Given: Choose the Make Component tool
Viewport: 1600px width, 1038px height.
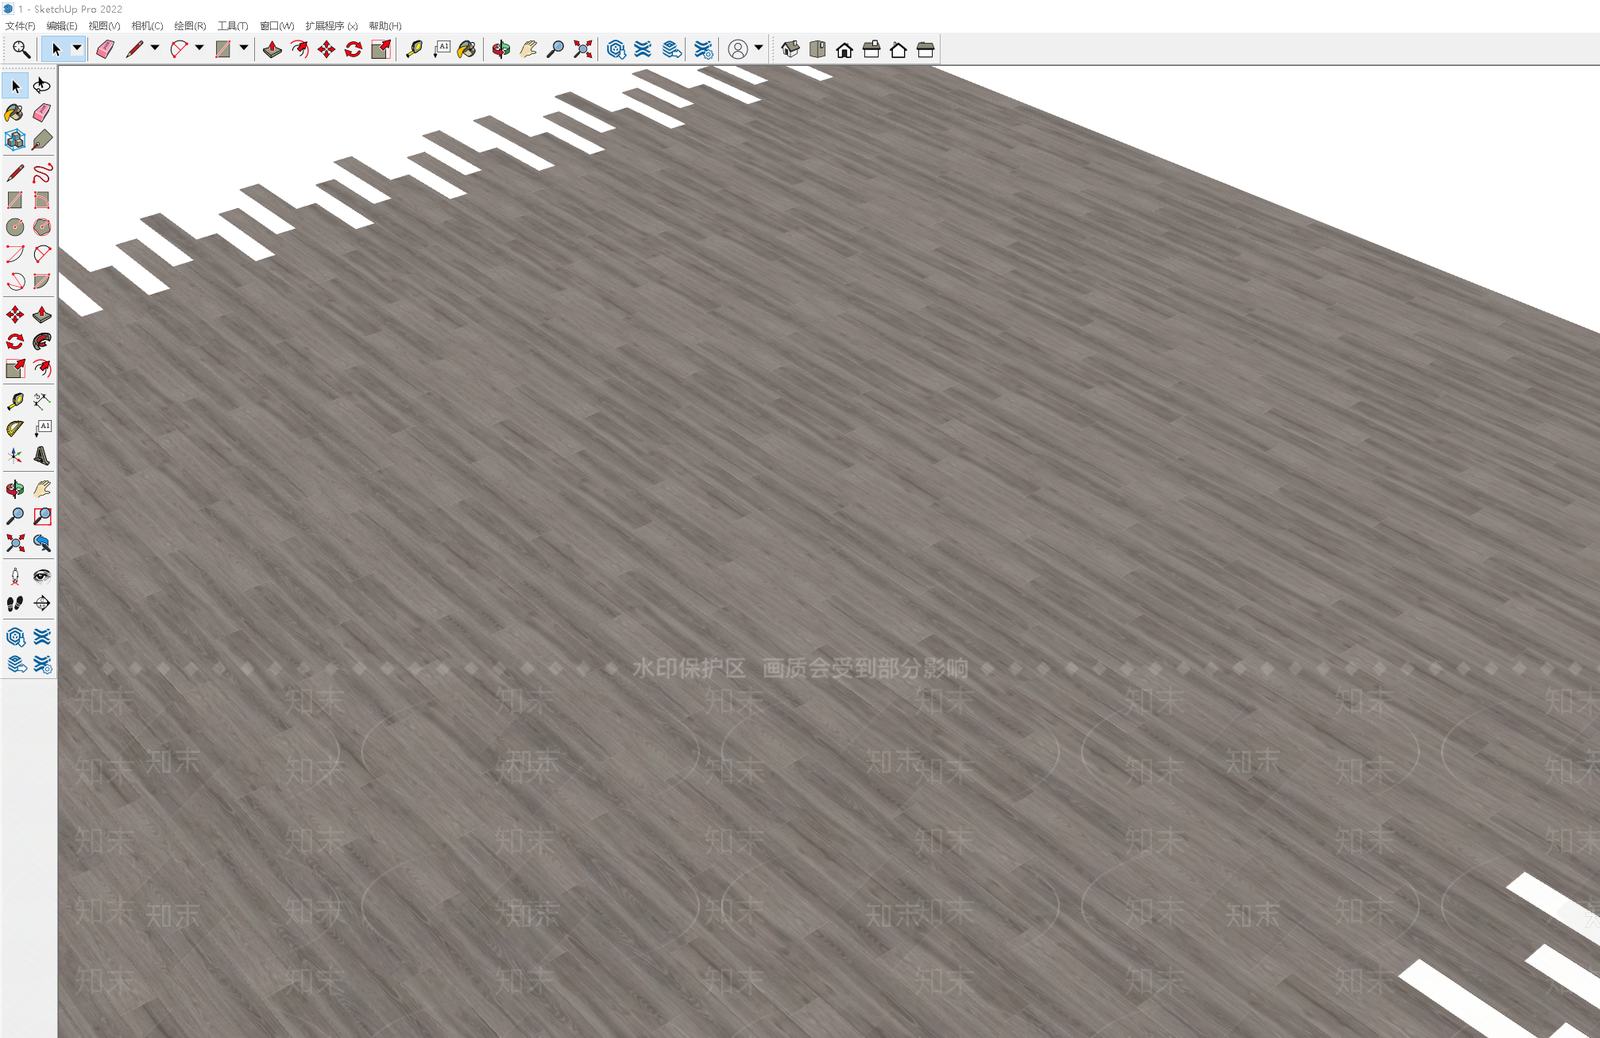Looking at the screenshot, I should click(15, 140).
